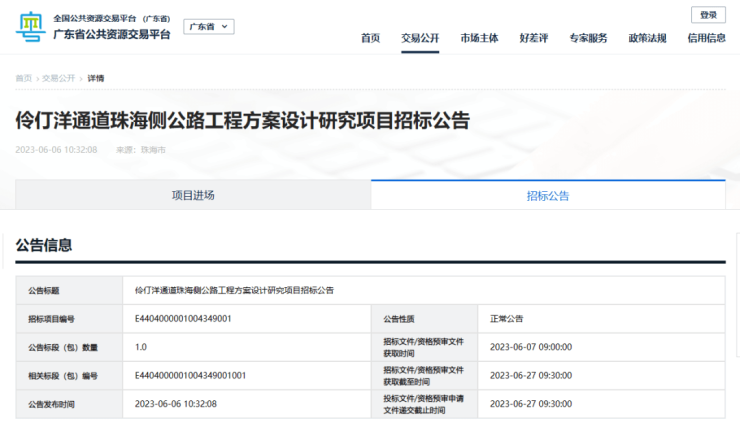Click the 交易公开 breadcrumb link

point(58,77)
